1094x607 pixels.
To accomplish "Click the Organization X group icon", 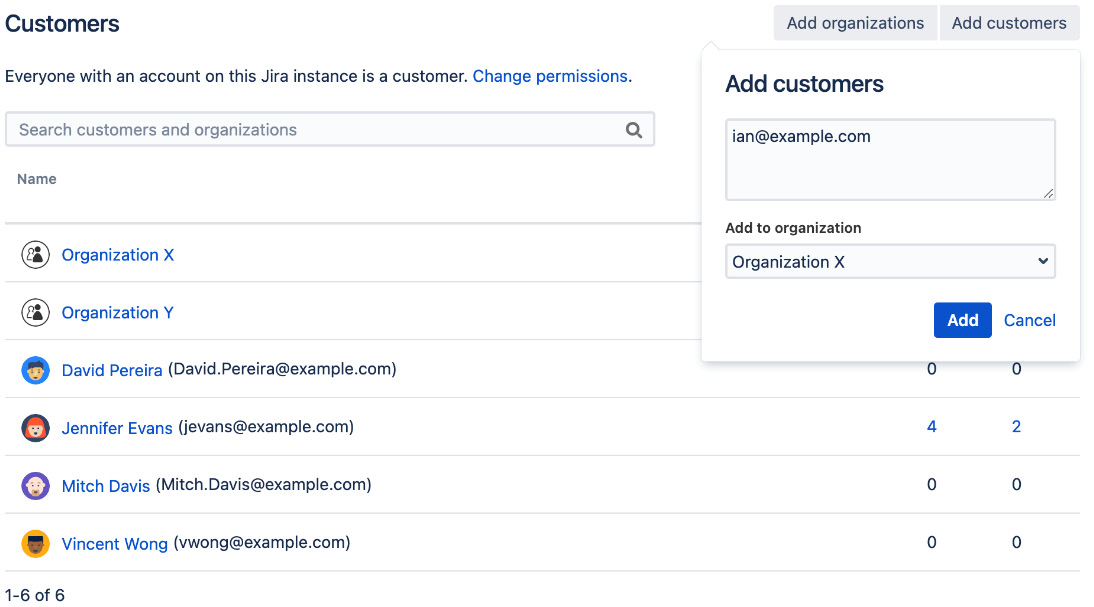I will [x=35, y=254].
